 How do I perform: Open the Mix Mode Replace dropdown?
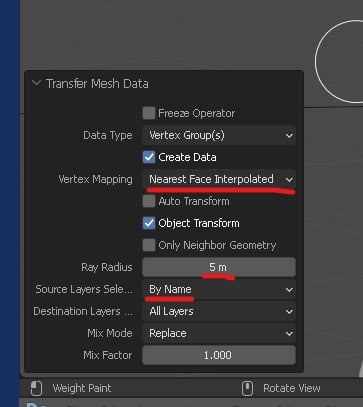[219, 333]
